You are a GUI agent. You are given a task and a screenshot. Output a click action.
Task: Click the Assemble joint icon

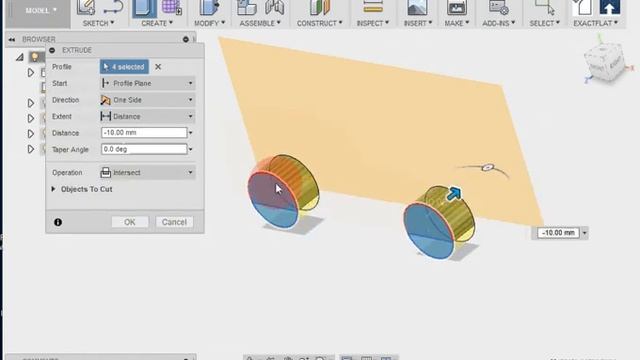click(x=274, y=7)
